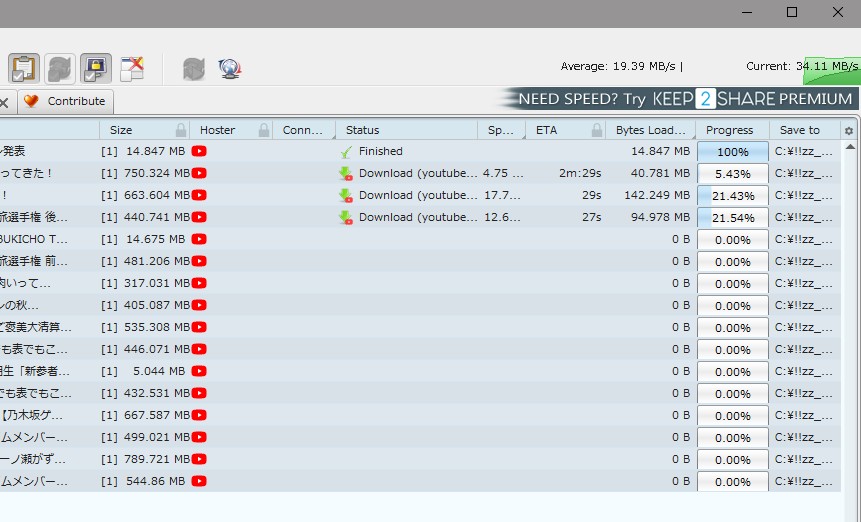Open the Contribute tab

(65, 102)
